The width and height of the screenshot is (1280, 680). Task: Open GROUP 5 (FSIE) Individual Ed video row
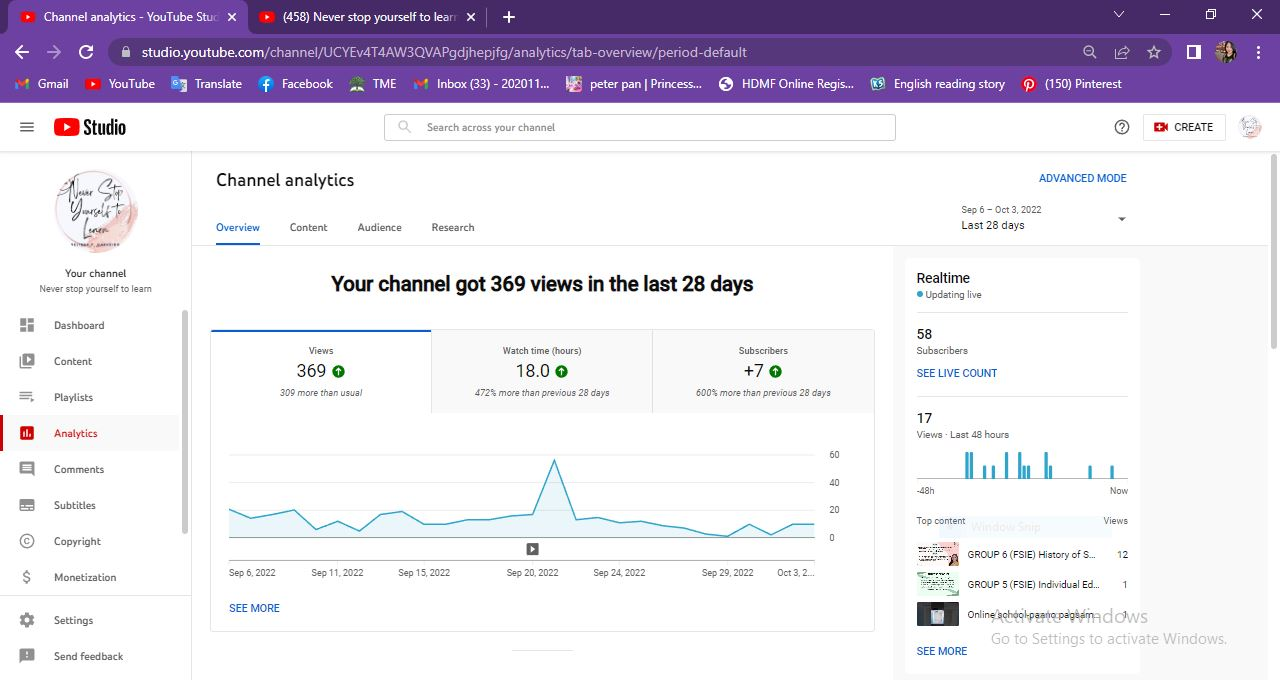pos(1022,584)
